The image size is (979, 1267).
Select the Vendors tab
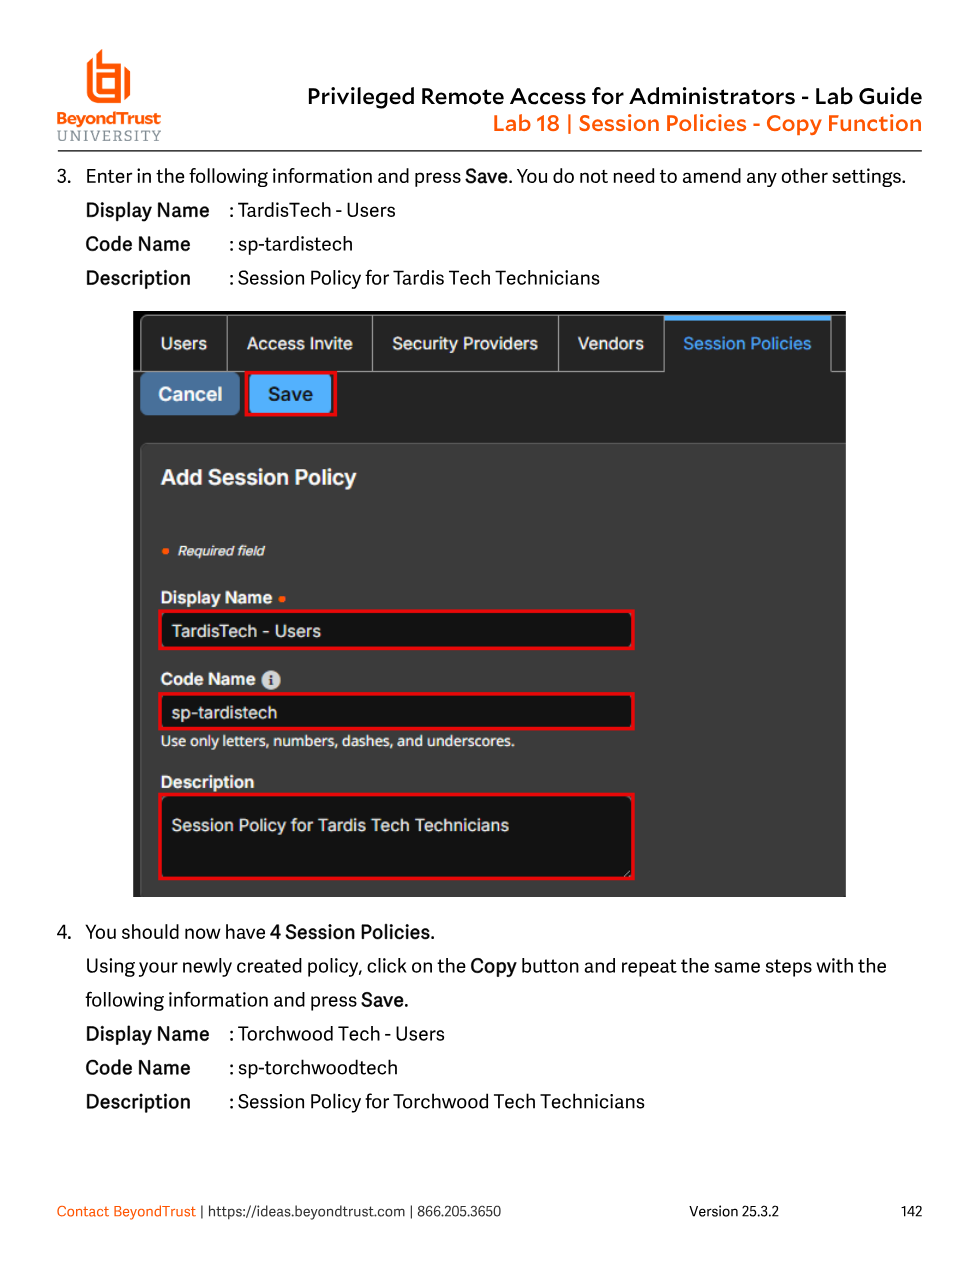point(611,343)
